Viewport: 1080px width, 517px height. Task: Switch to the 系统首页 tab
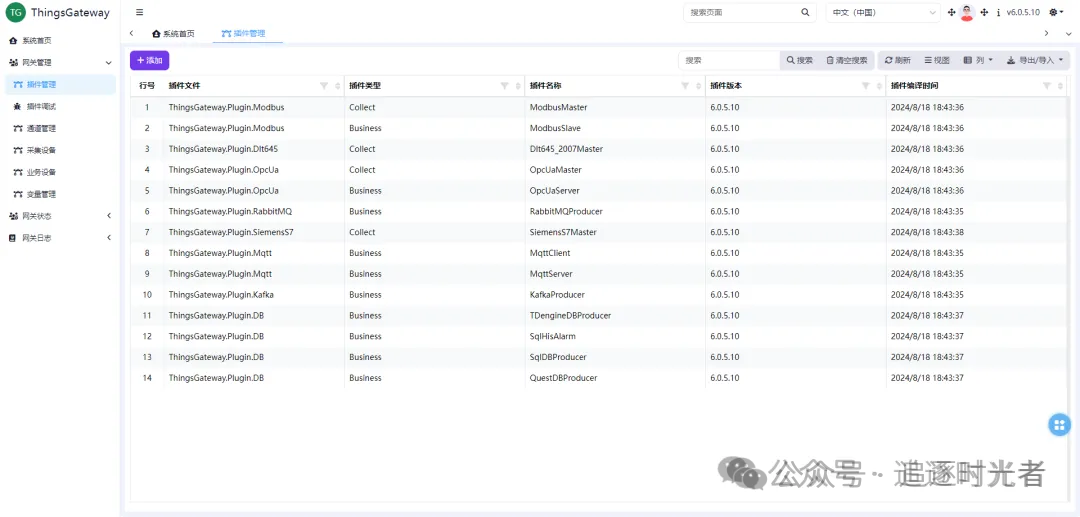pos(174,34)
